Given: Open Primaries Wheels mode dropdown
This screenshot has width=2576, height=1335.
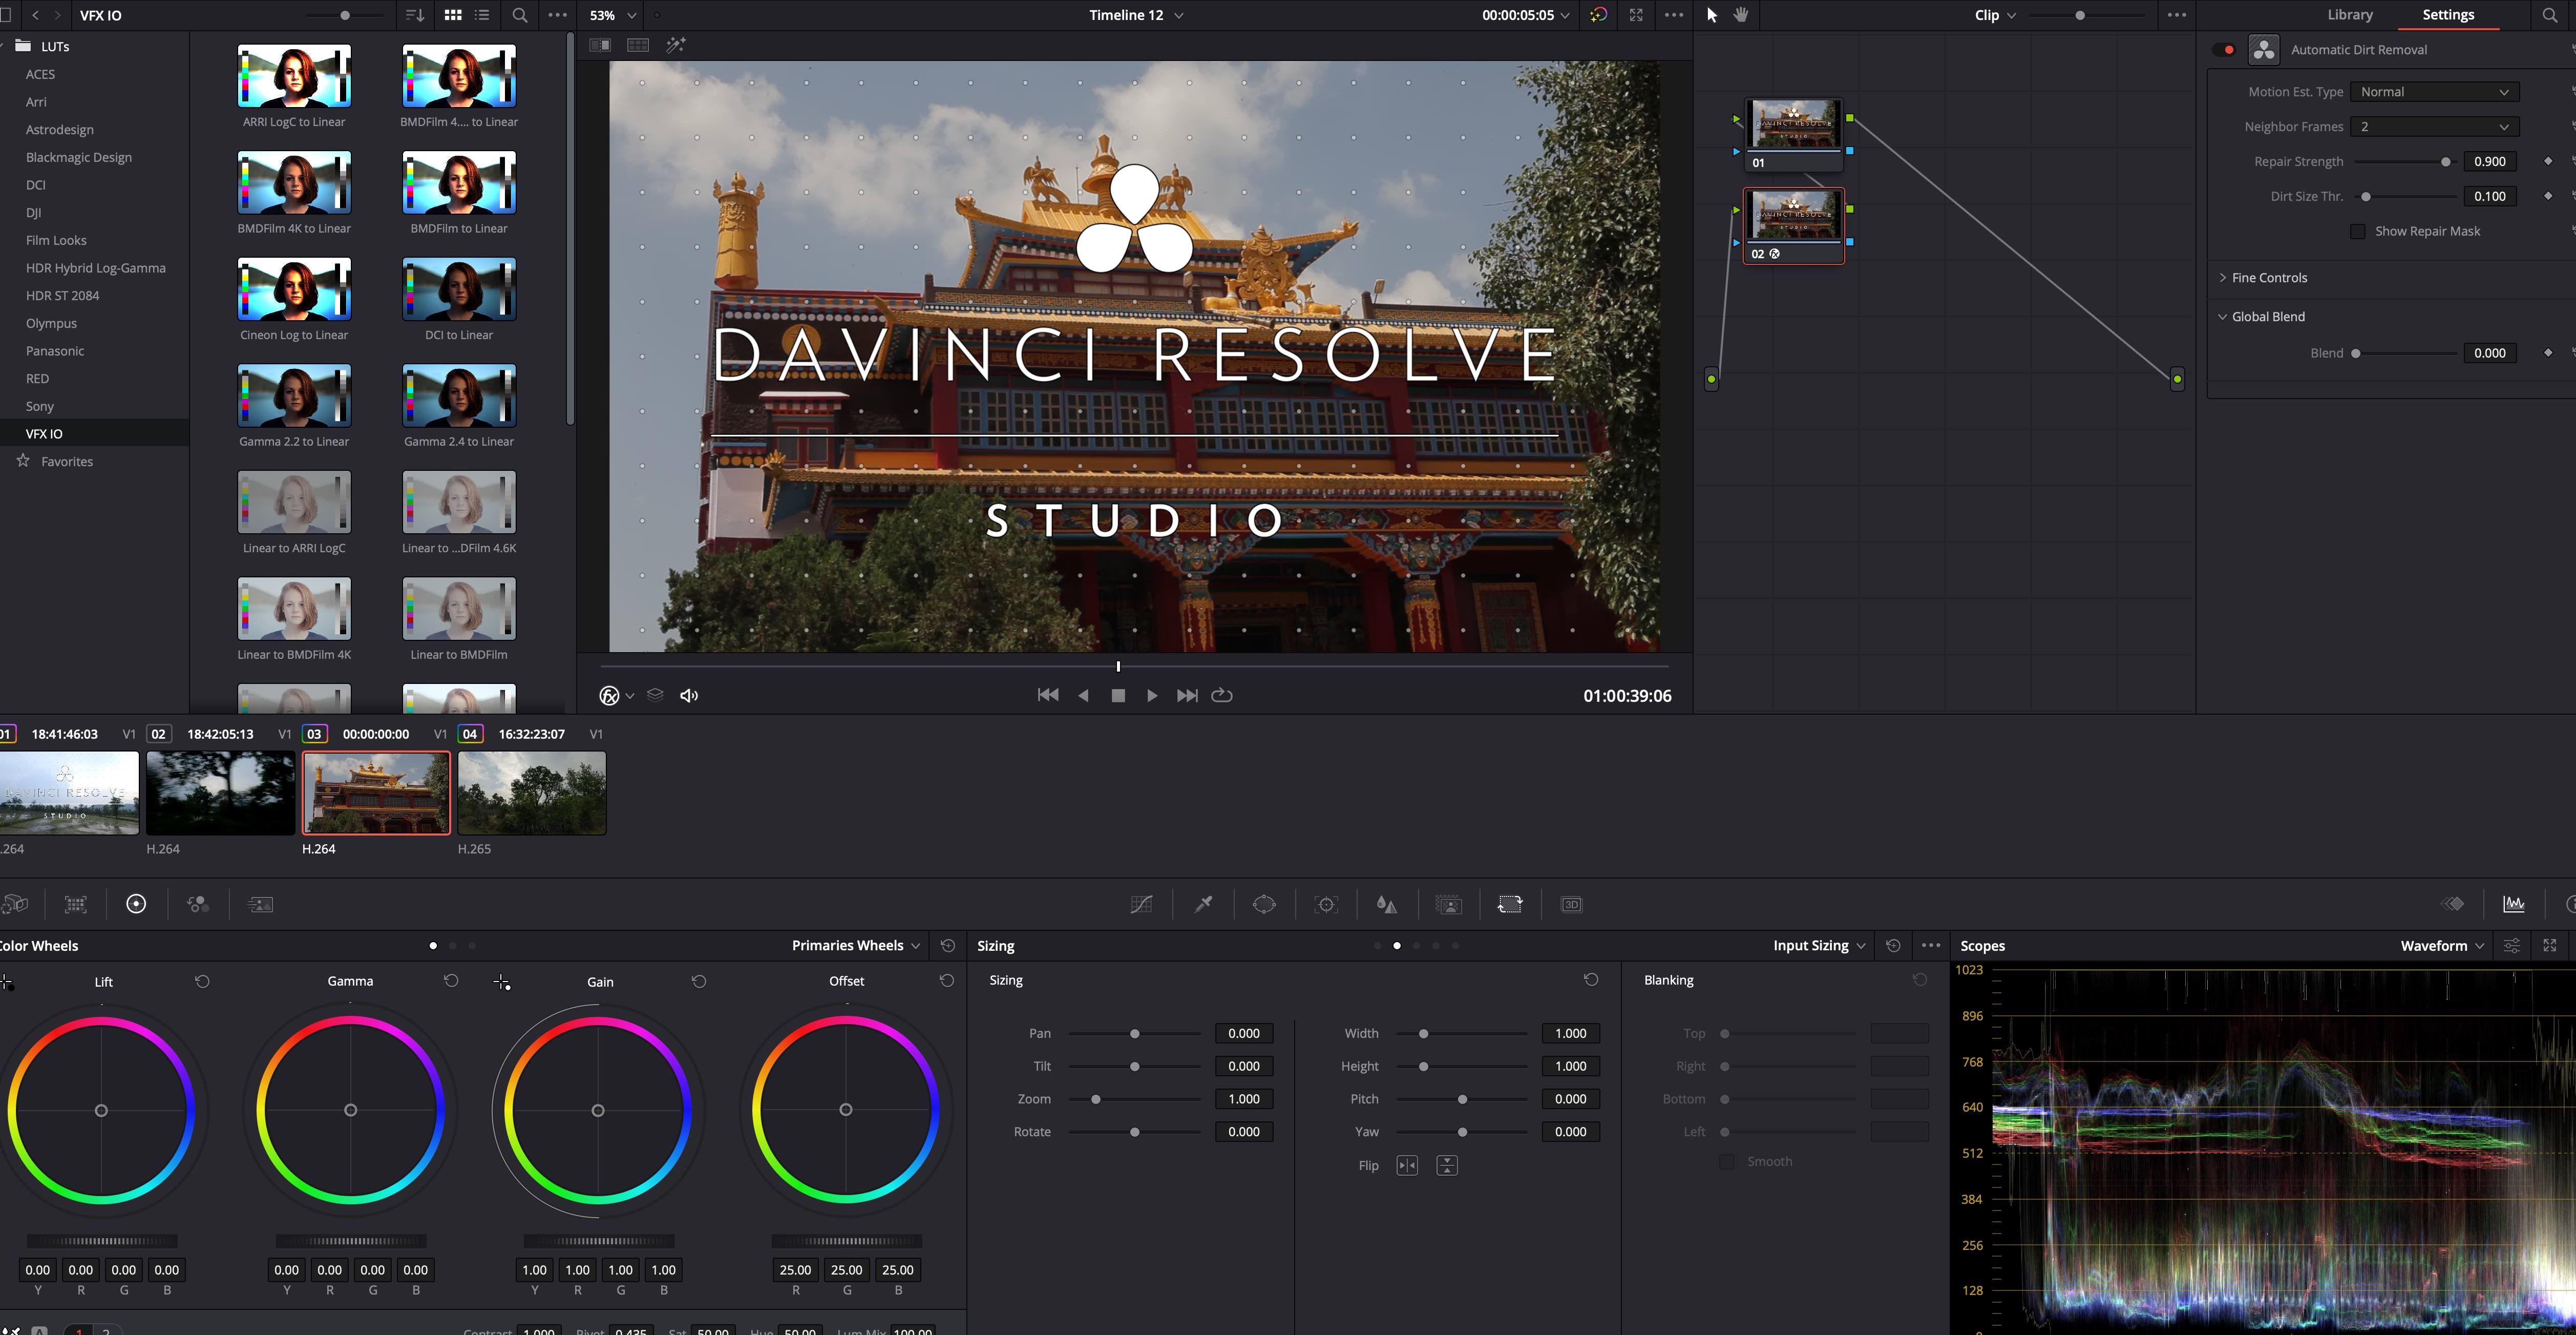Looking at the screenshot, I should point(856,945).
